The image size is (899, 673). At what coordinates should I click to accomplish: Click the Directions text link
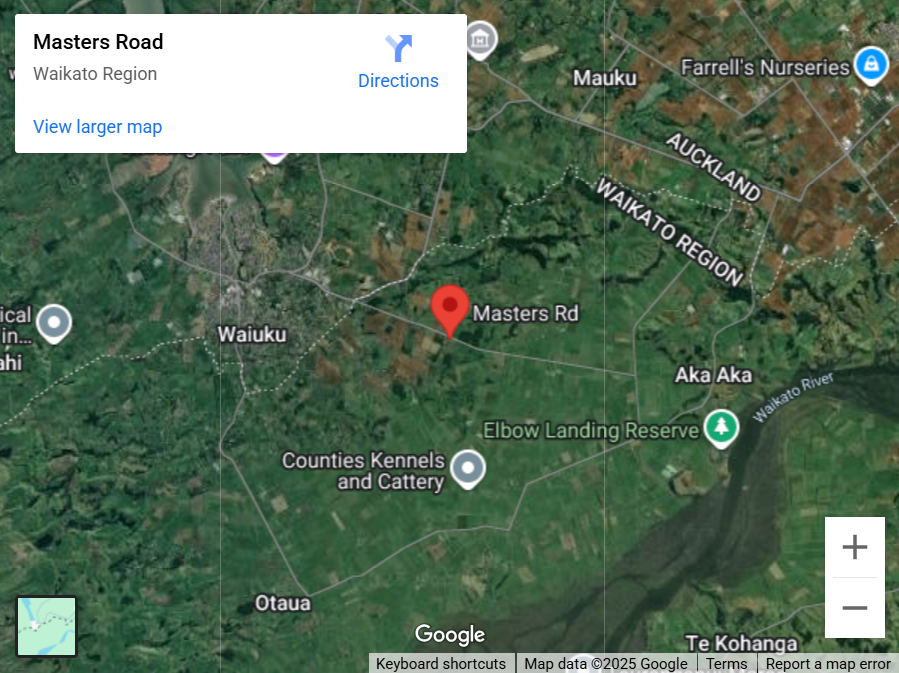(x=398, y=81)
